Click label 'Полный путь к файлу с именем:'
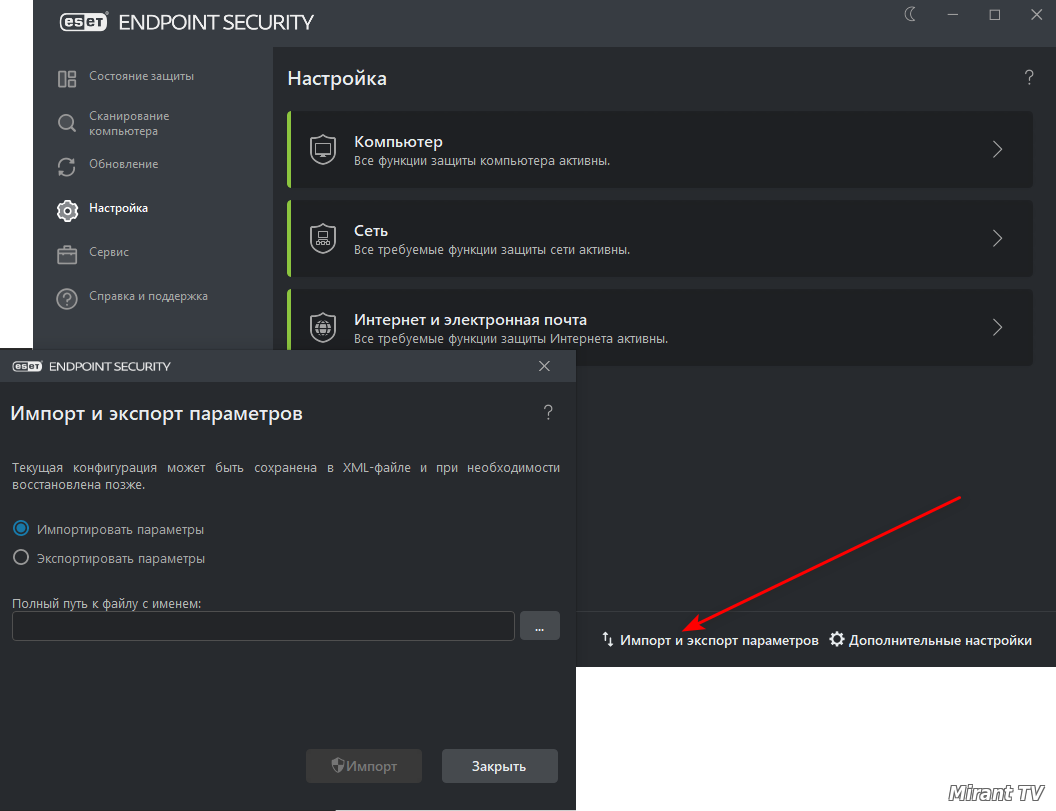 pyautogui.click(x=106, y=604)
